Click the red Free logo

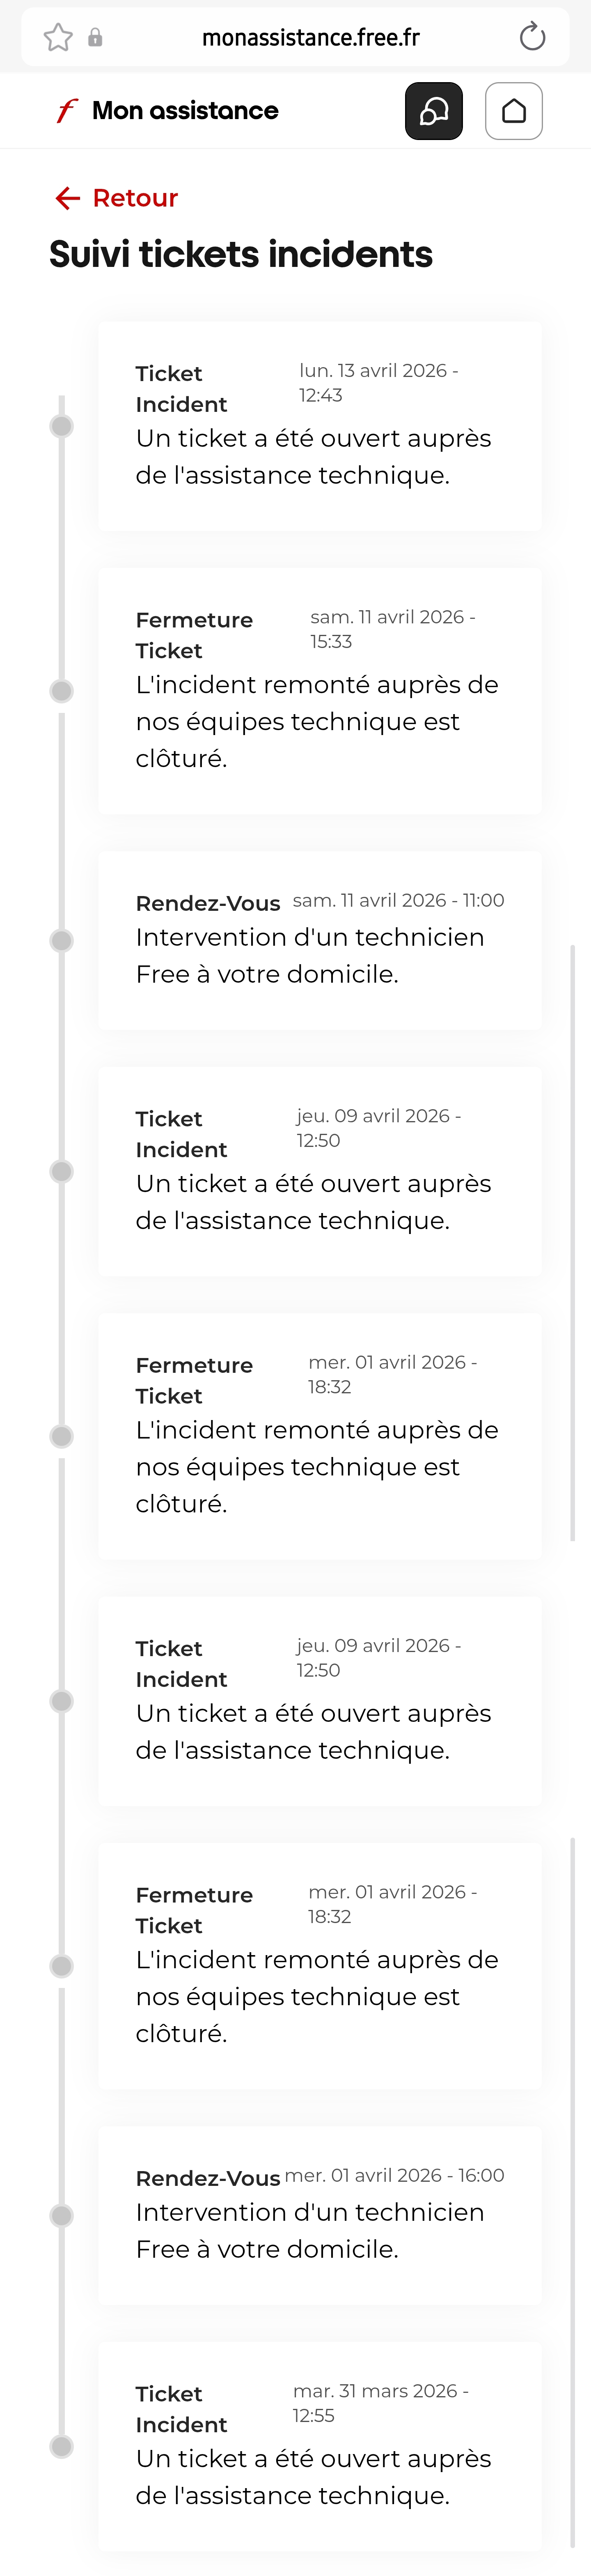tap(66, 111)
